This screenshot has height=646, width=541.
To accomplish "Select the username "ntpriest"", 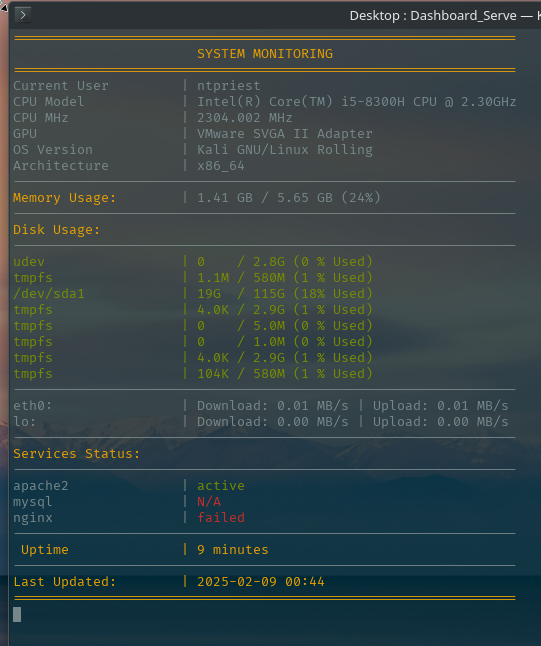I will coord(229,86).
